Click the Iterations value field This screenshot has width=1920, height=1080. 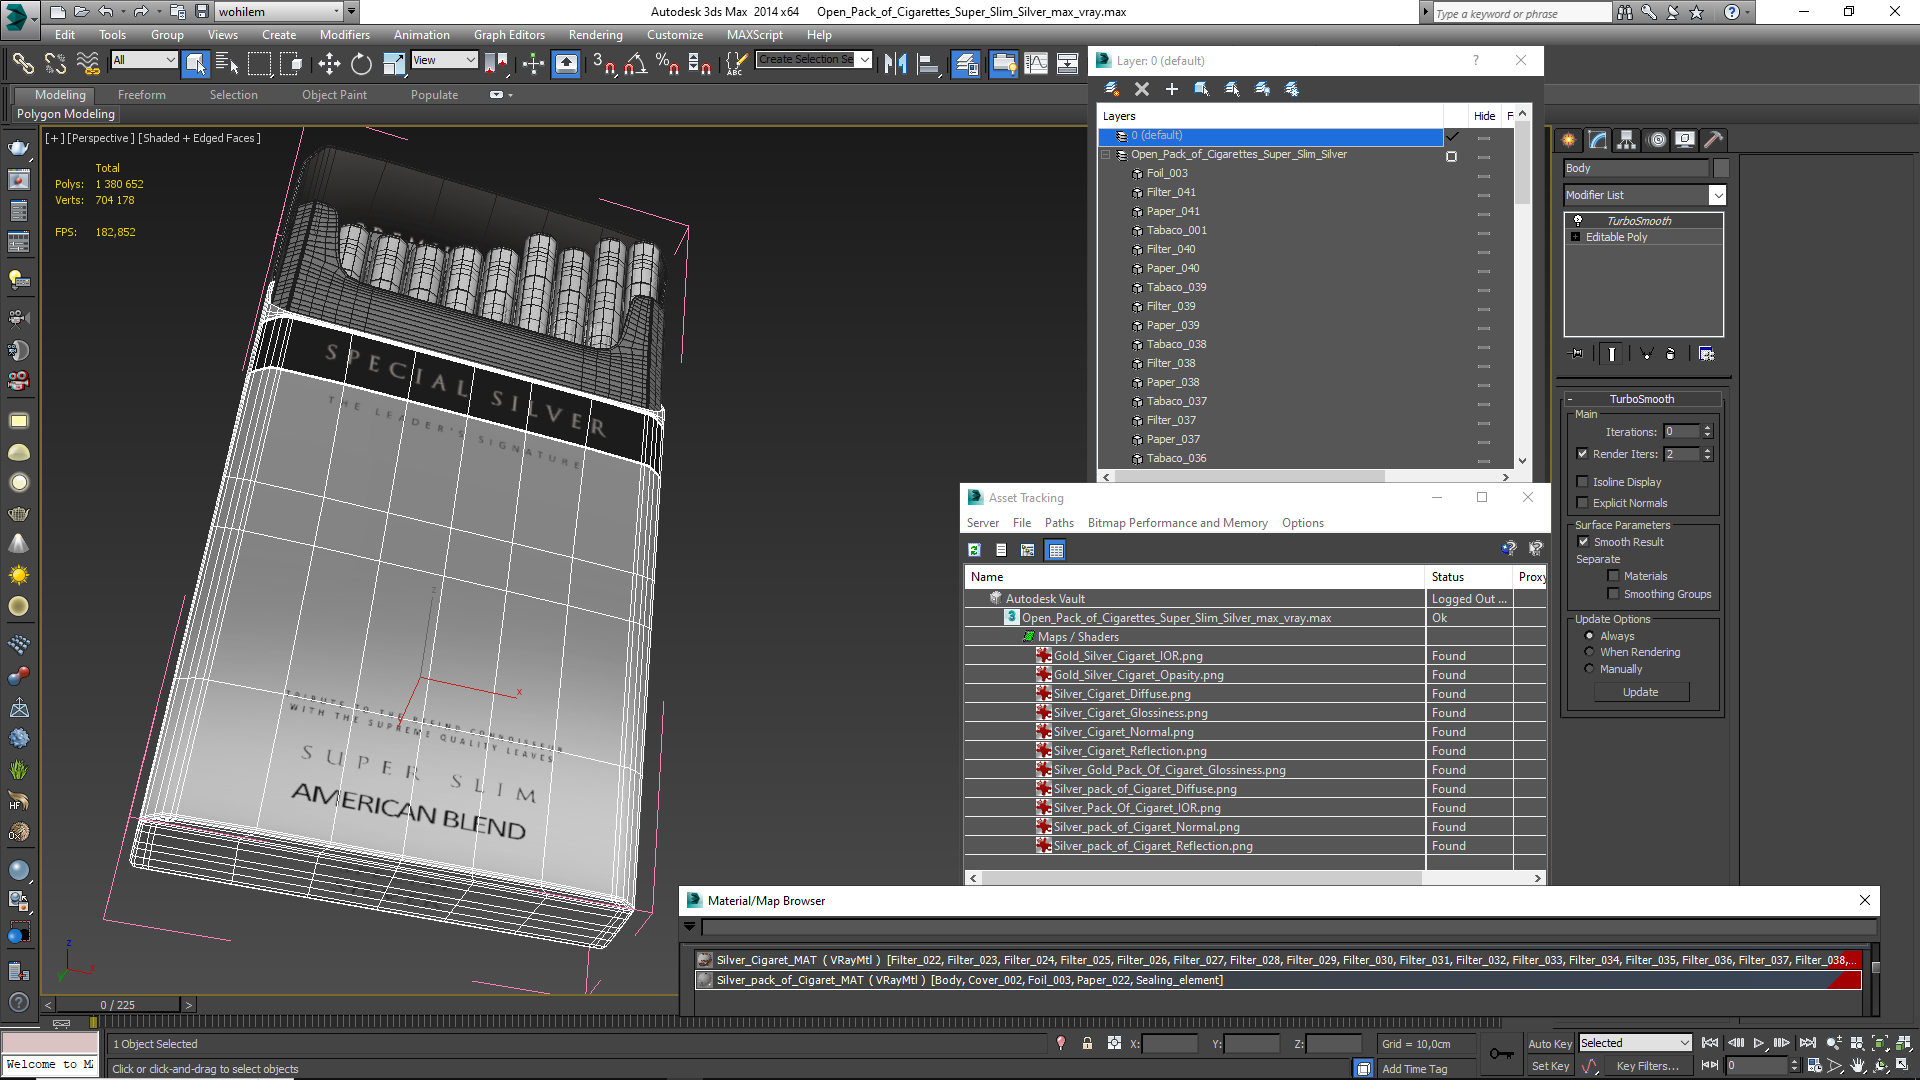coord(1681,432)
